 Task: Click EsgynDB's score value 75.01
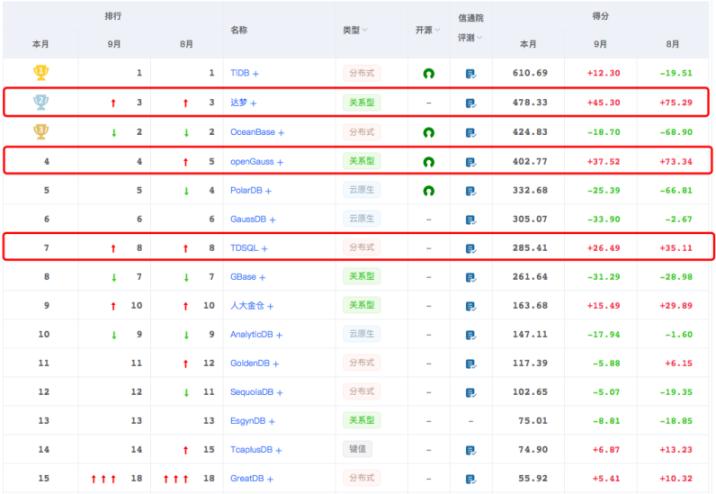(532, 420)
